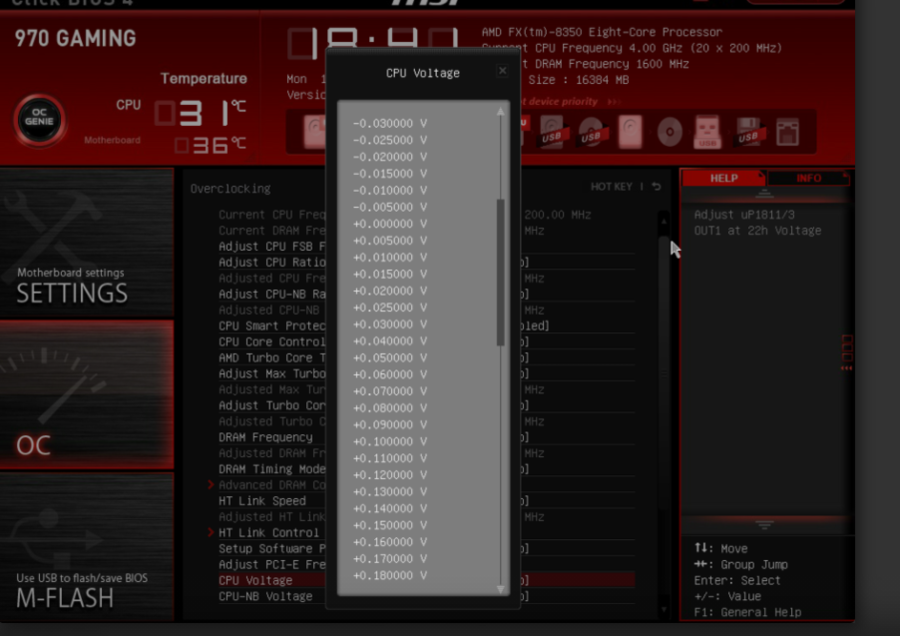This screenshot has width=900, height=636.
Task: Select the plain CD/DVD disc boot device icon
Action: tap(669, 132)
